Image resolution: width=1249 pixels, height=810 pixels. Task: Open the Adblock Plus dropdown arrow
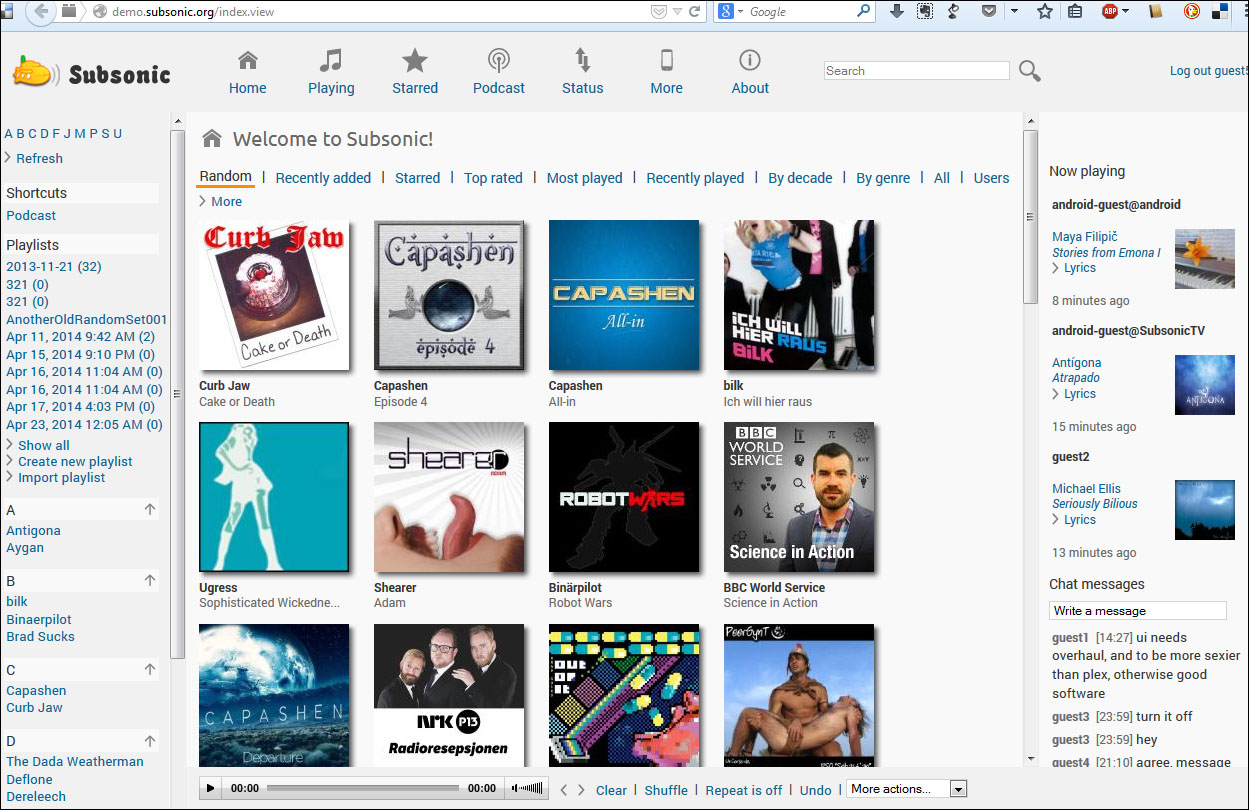pyautogui.click(x=1126, y=12)
